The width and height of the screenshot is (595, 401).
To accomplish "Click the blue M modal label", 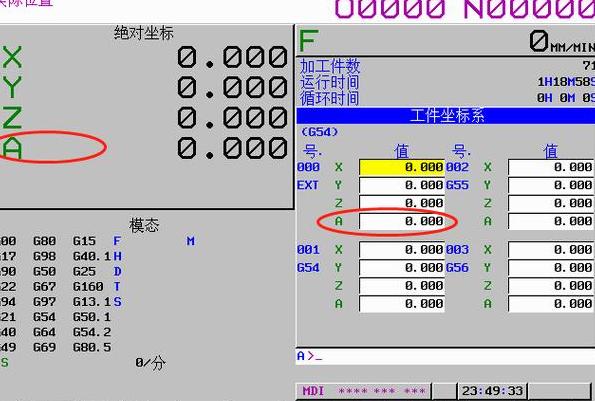I will tap(190, 241).
